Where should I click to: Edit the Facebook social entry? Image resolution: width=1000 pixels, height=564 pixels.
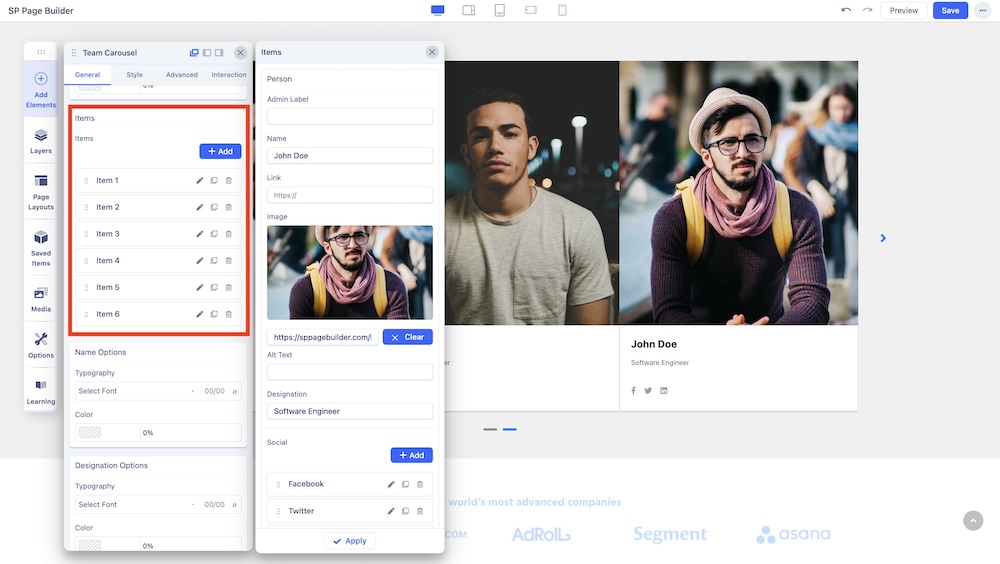coord(391,484)
